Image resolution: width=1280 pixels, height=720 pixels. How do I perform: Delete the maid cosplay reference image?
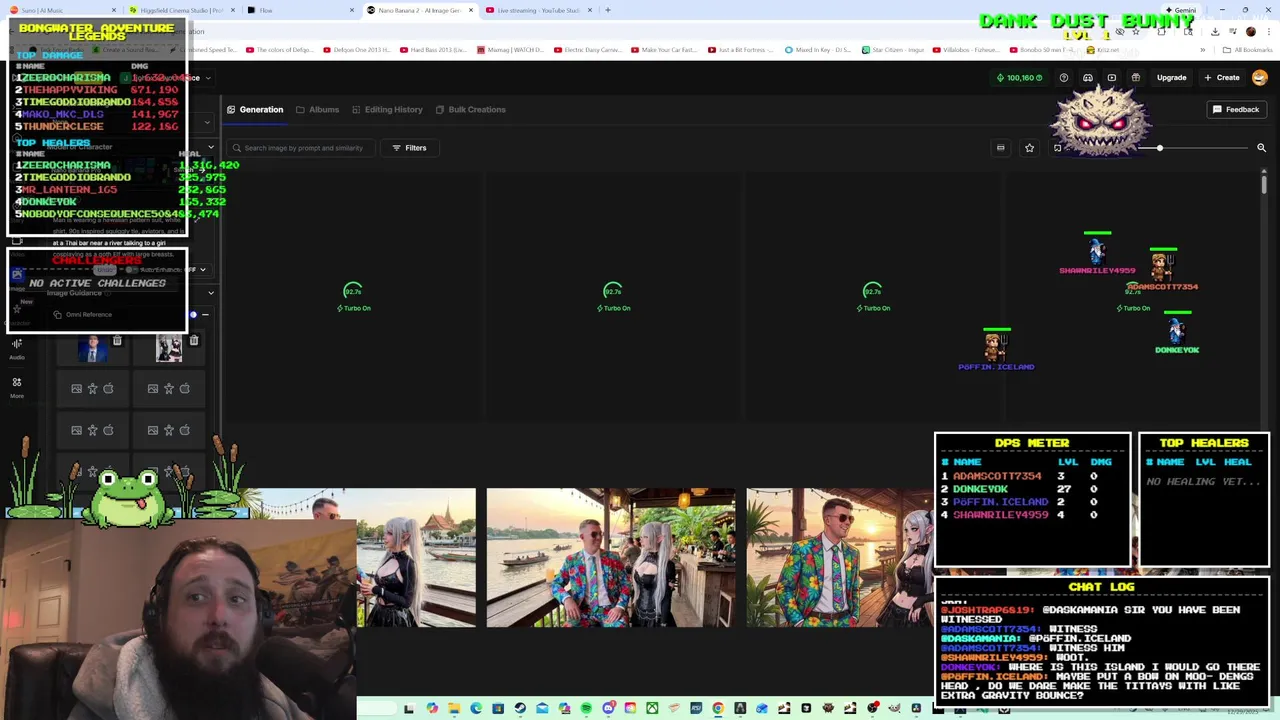(x=194, y=341)
